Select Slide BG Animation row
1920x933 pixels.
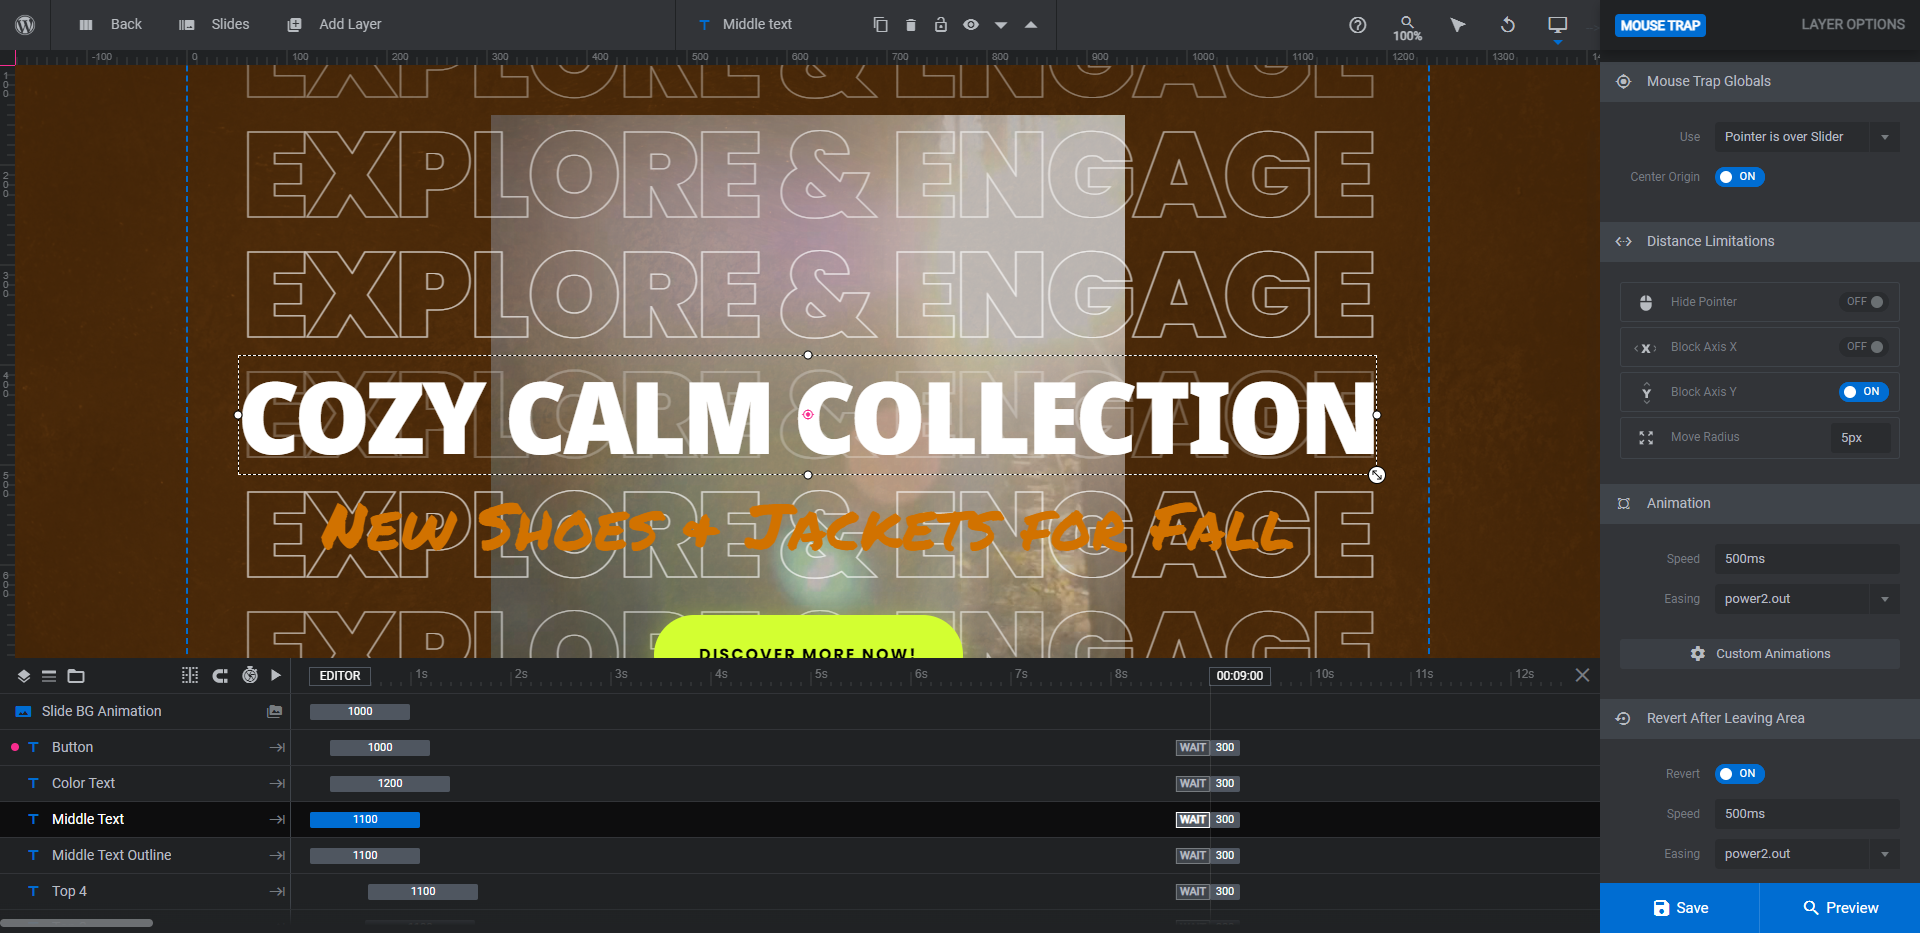pos(145,712)
